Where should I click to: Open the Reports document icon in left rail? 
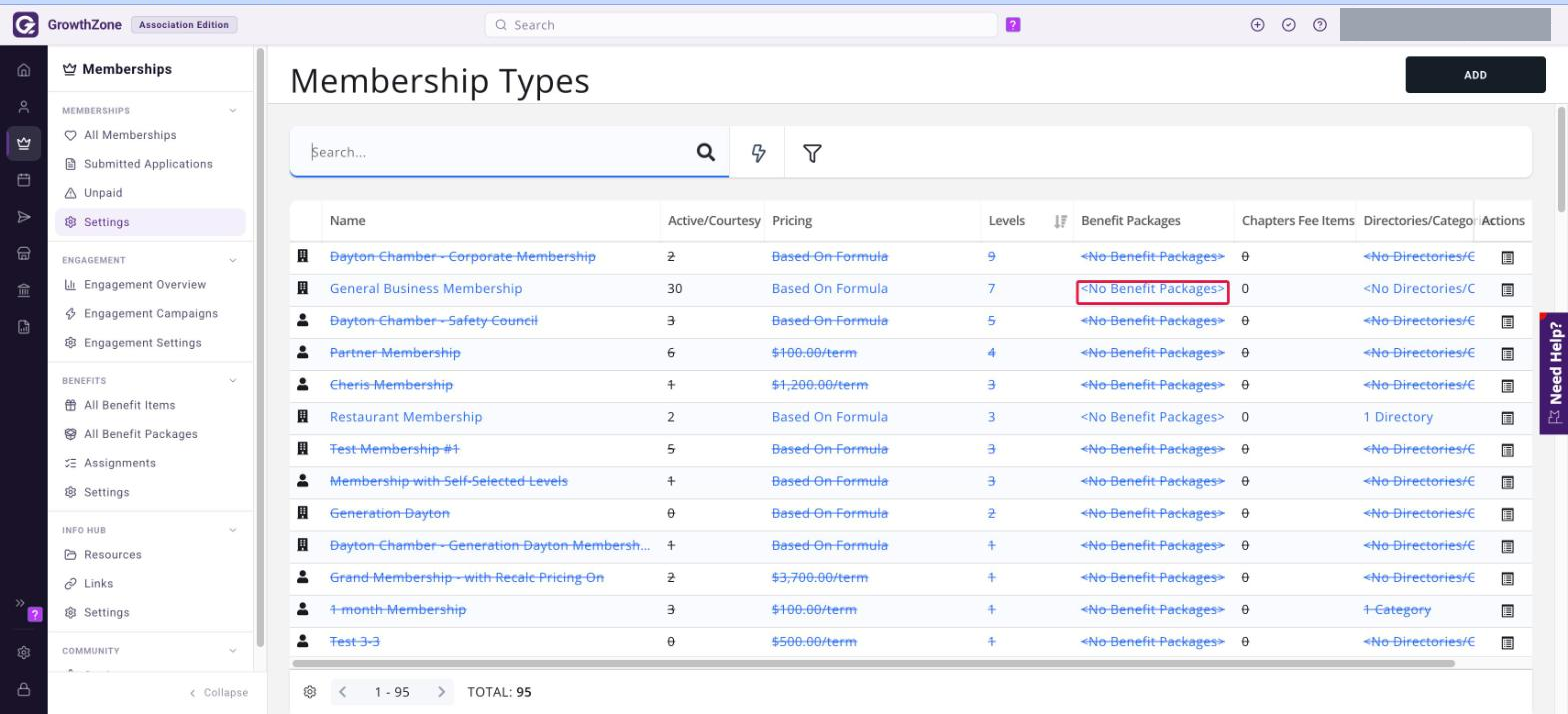click(x=24, y=327)
